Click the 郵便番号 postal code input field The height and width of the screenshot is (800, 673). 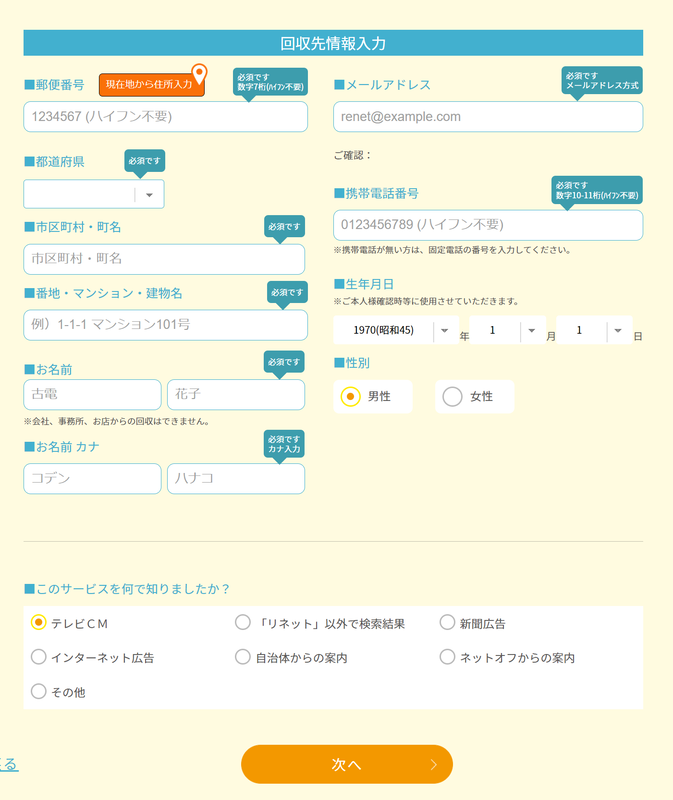tap(164, 117)
